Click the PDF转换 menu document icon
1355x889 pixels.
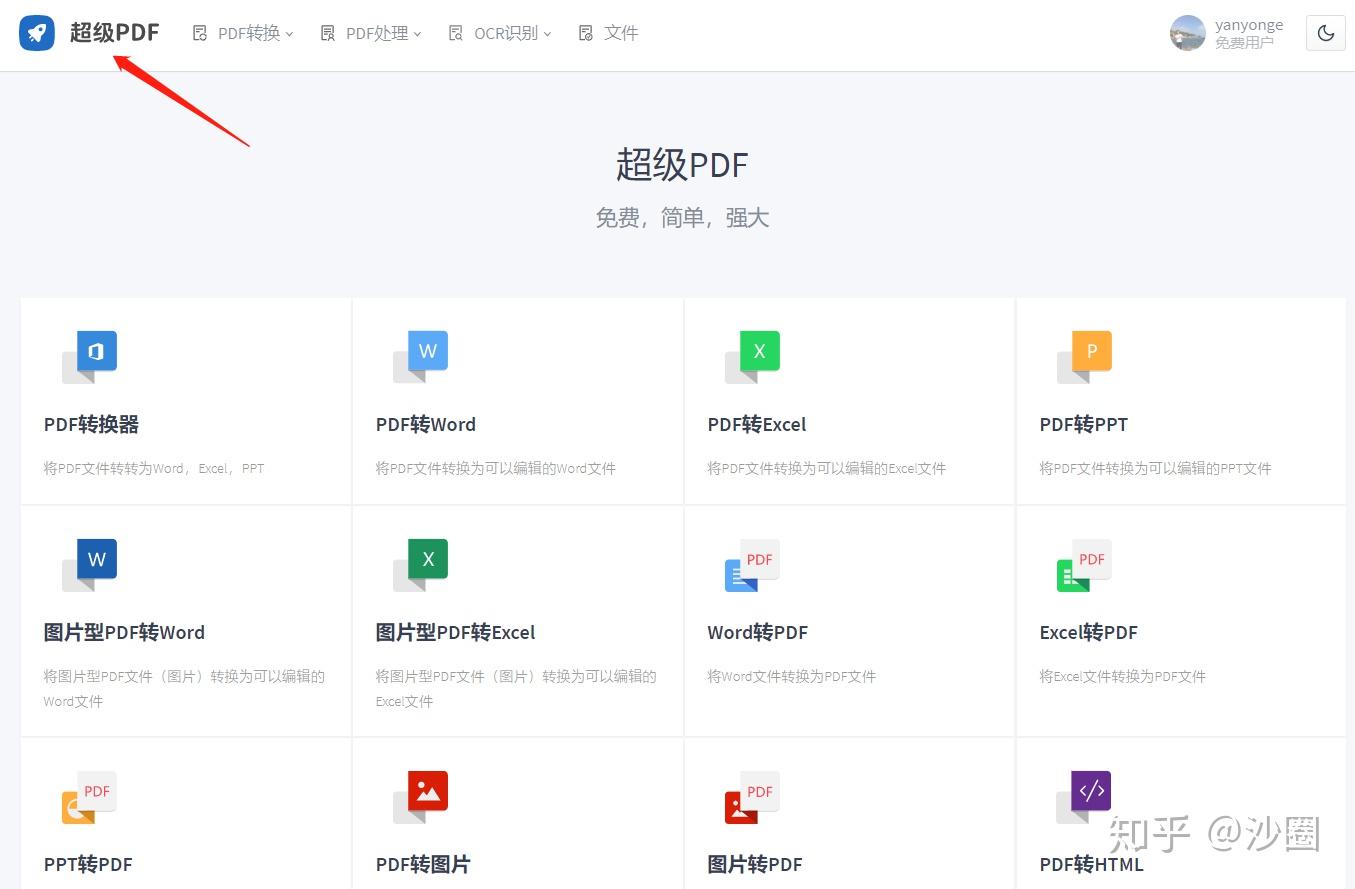[x=200, y=33]
